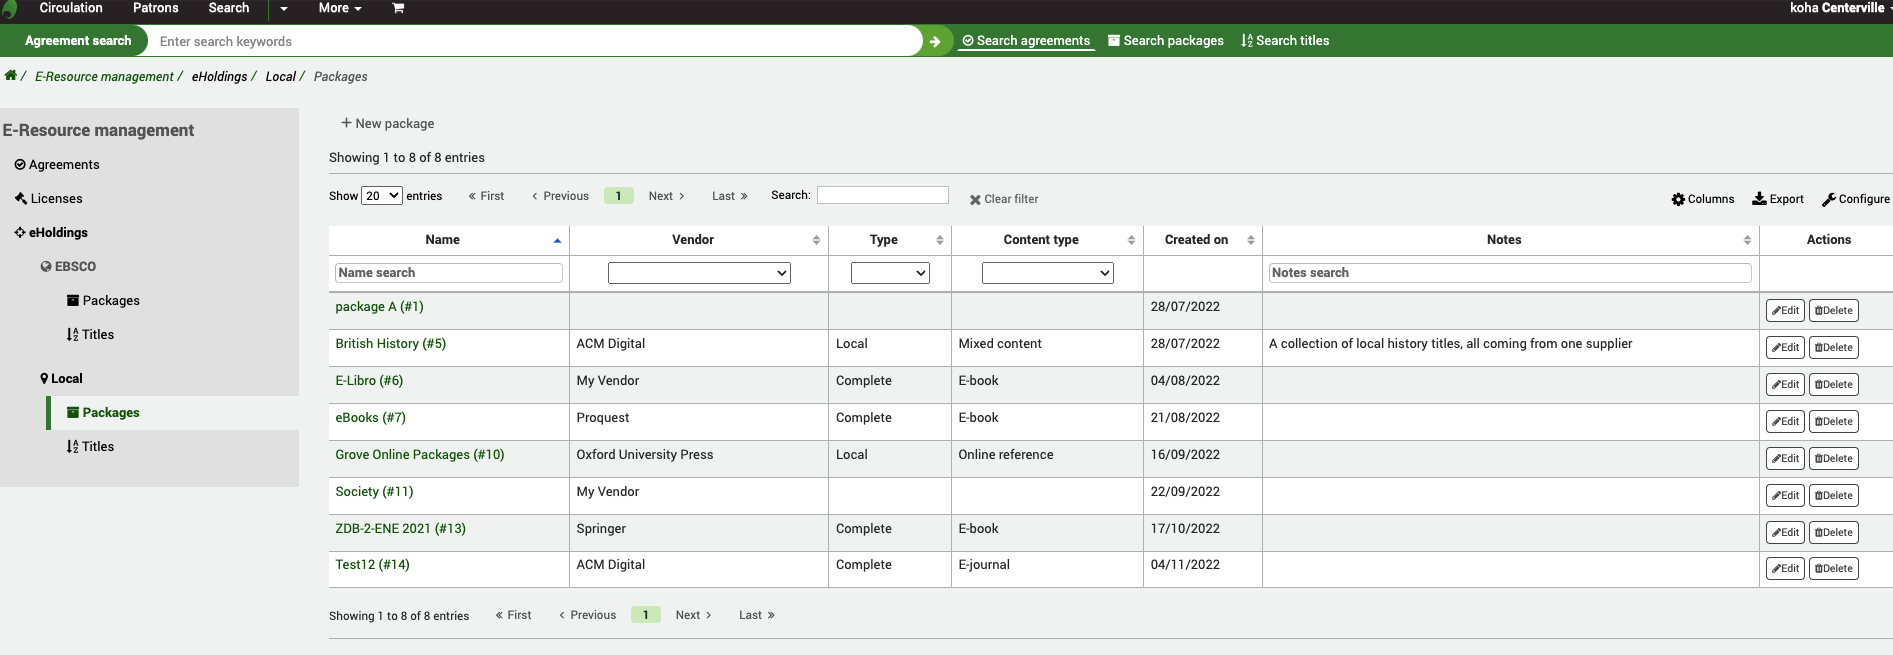
Task: Open the More menu in top bar
Action: tap(339, 8)
